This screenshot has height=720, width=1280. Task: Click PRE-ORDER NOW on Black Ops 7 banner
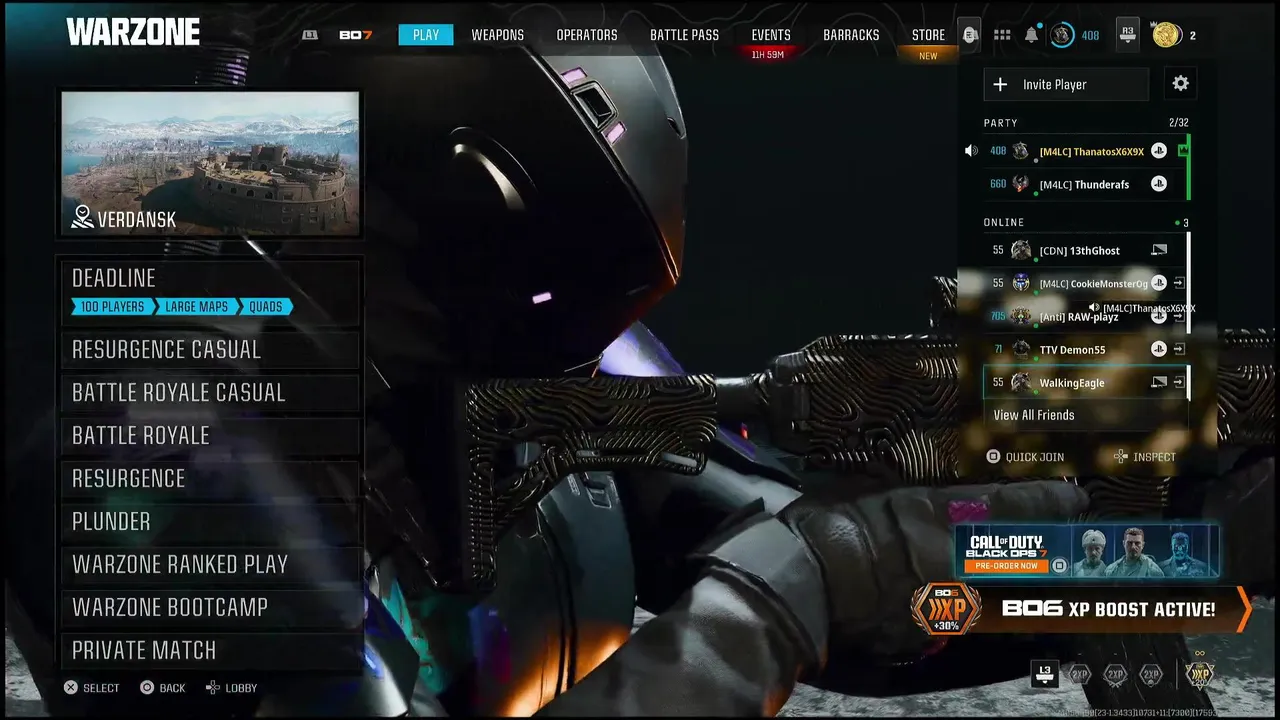point(1006,566)
